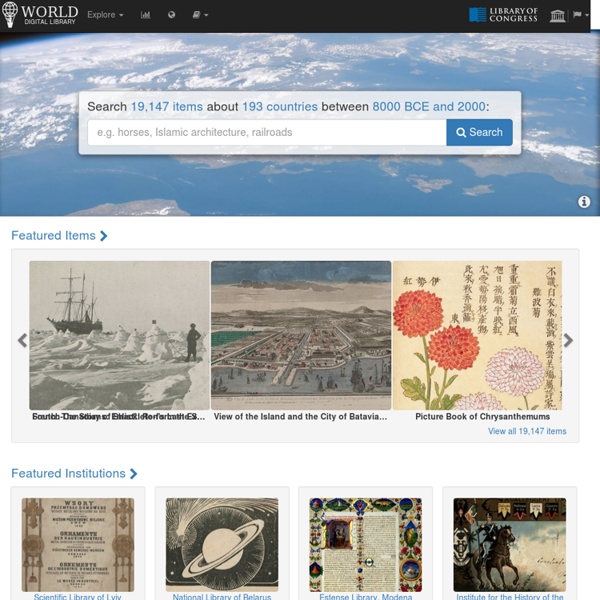
Task: Click the Library of Congress logo
Action: [503, 15]
